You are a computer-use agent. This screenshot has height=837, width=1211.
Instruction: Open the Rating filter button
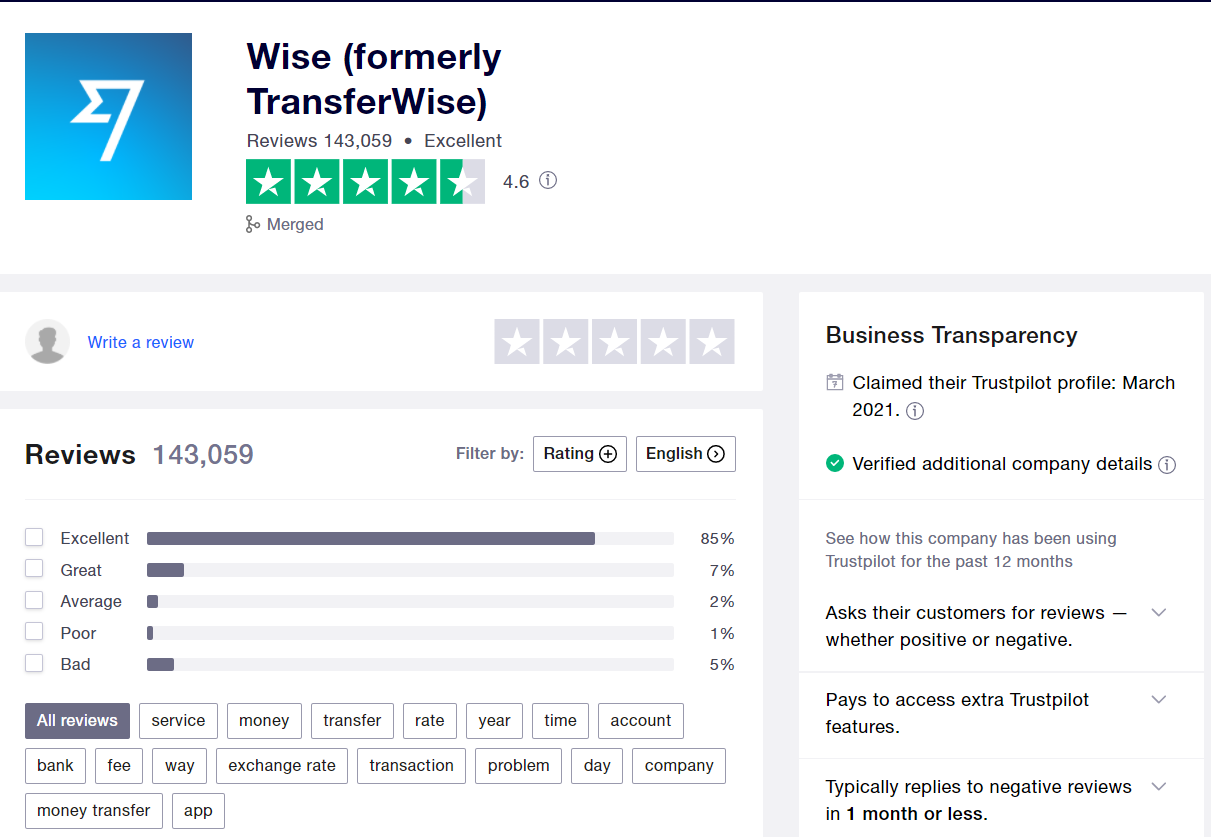coord(580,454)
